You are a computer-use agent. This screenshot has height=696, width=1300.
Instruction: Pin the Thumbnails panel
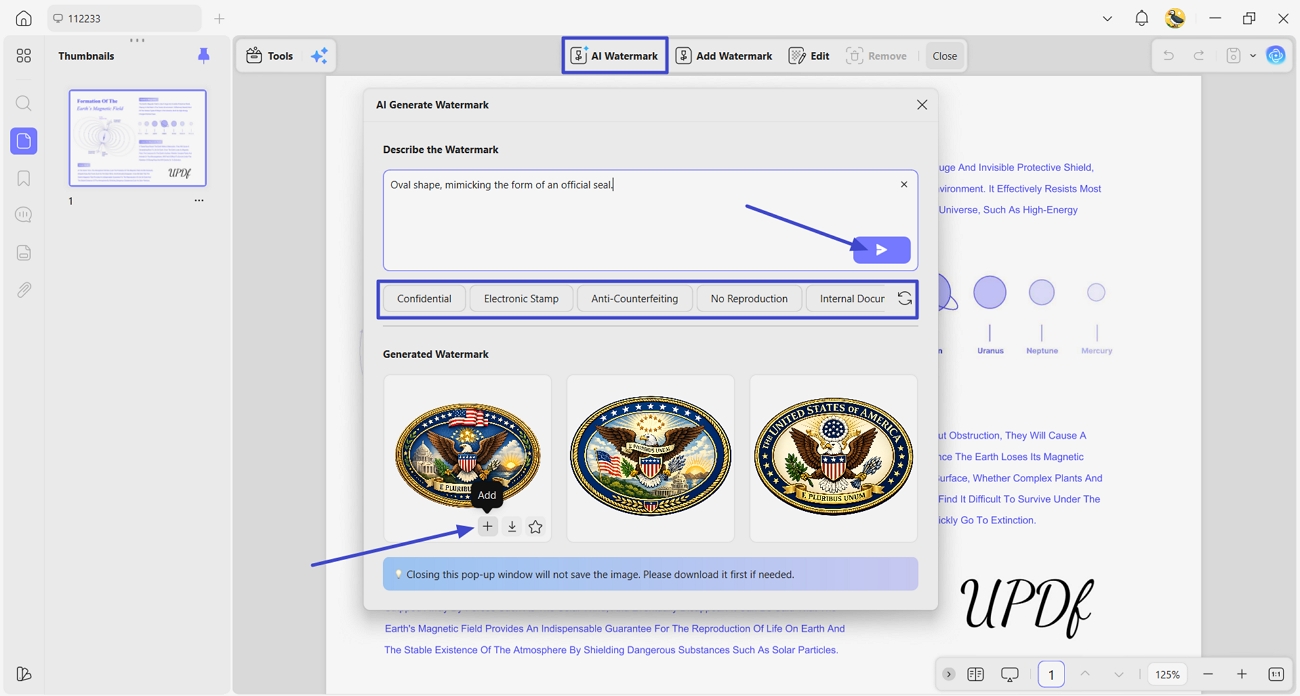point(203,56)
